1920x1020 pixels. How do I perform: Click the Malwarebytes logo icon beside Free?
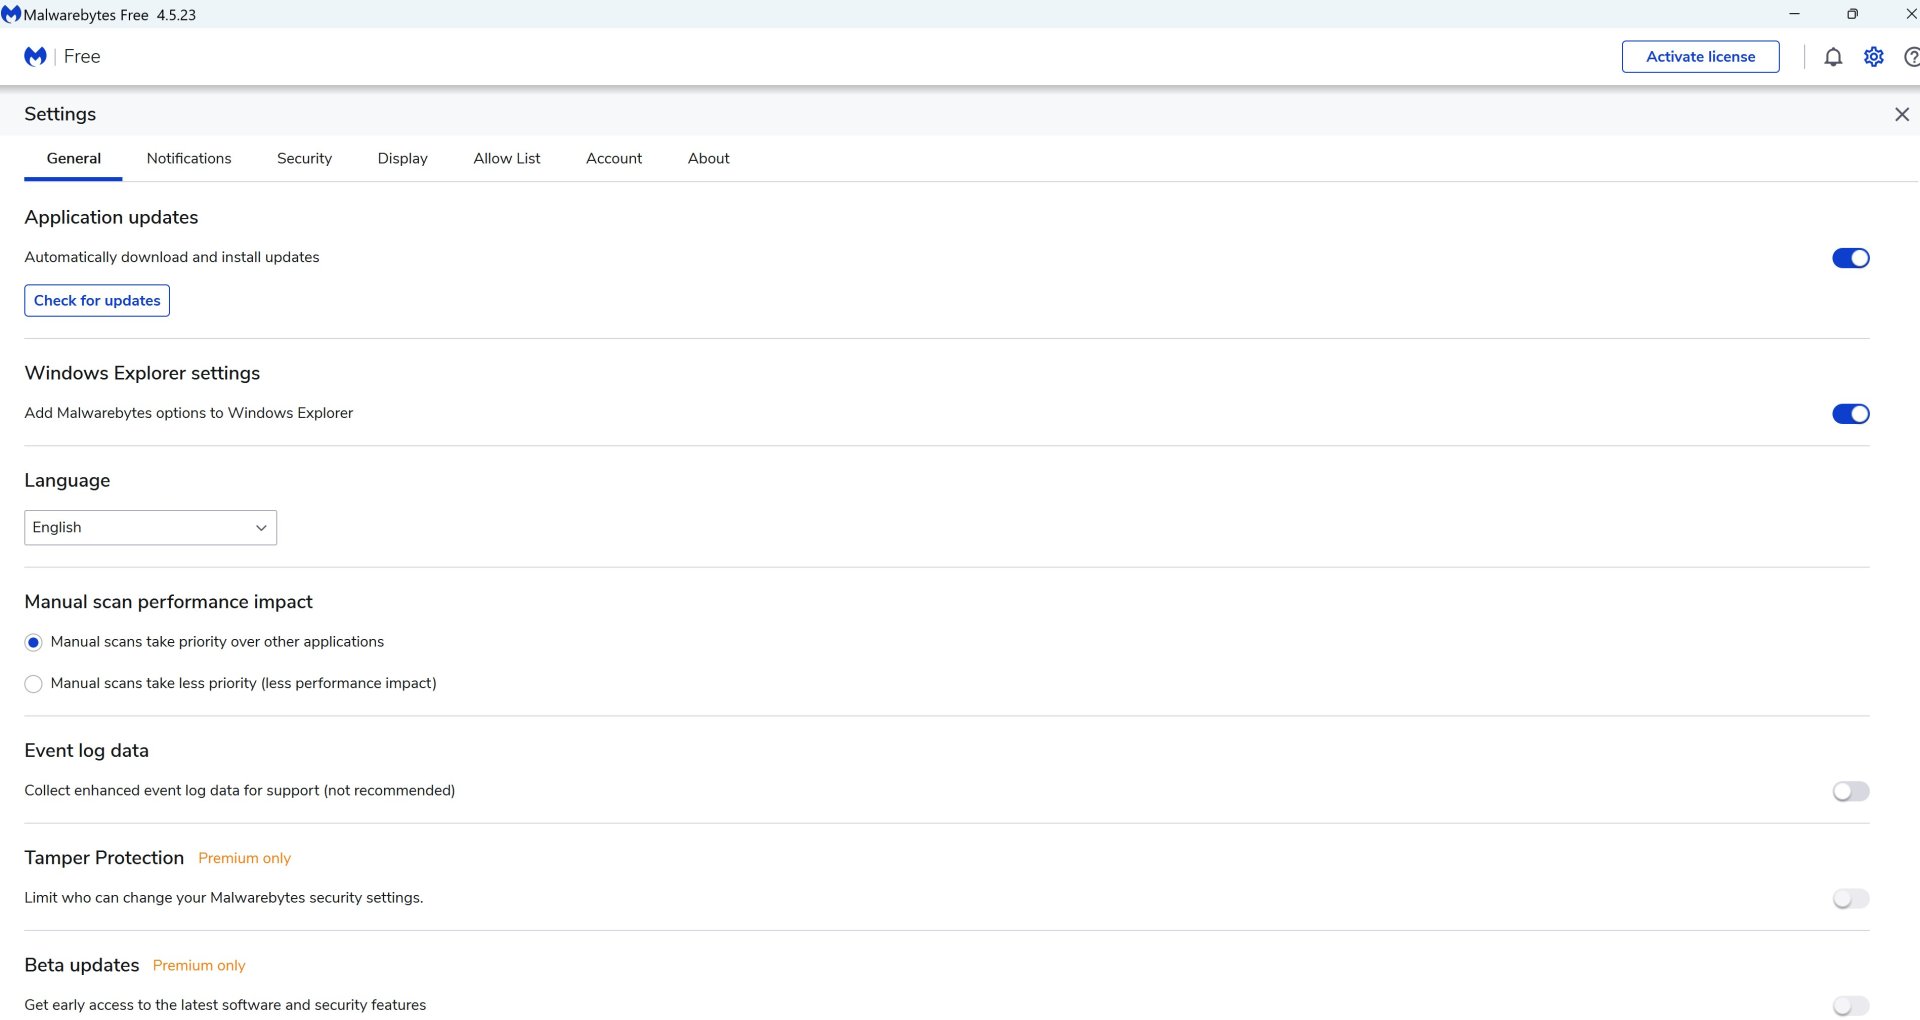(x=35, y=57)
